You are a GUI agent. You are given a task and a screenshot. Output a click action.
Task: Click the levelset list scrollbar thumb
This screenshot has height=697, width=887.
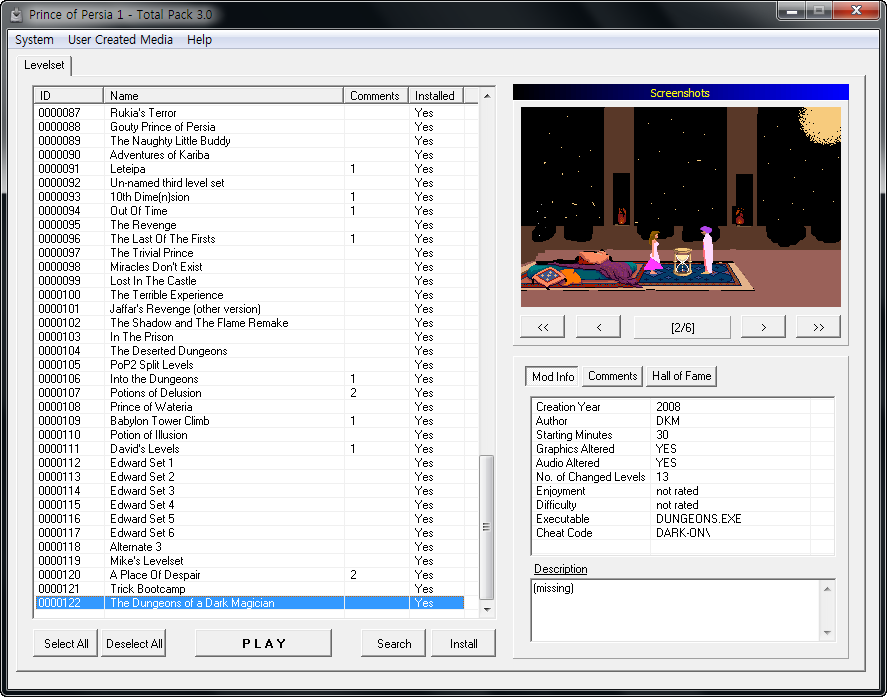[486, 527]
